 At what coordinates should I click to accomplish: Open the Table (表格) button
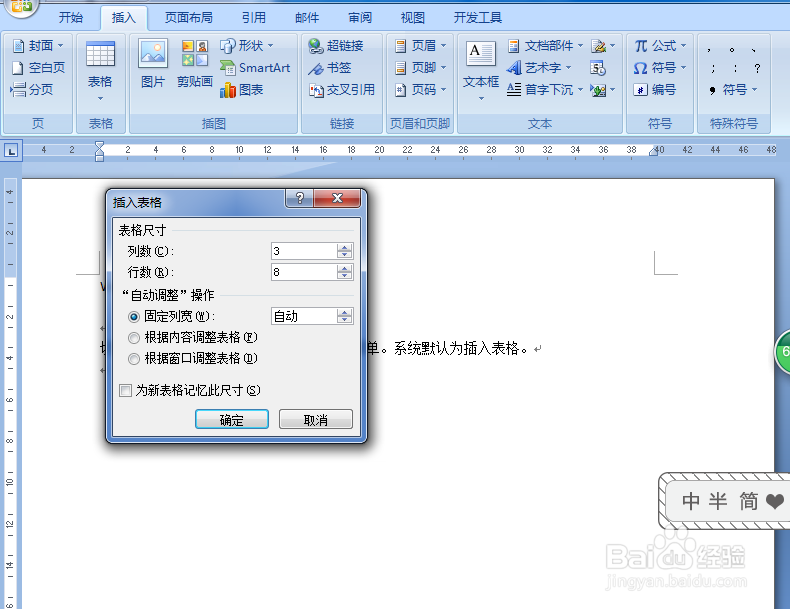click(100, 71)
